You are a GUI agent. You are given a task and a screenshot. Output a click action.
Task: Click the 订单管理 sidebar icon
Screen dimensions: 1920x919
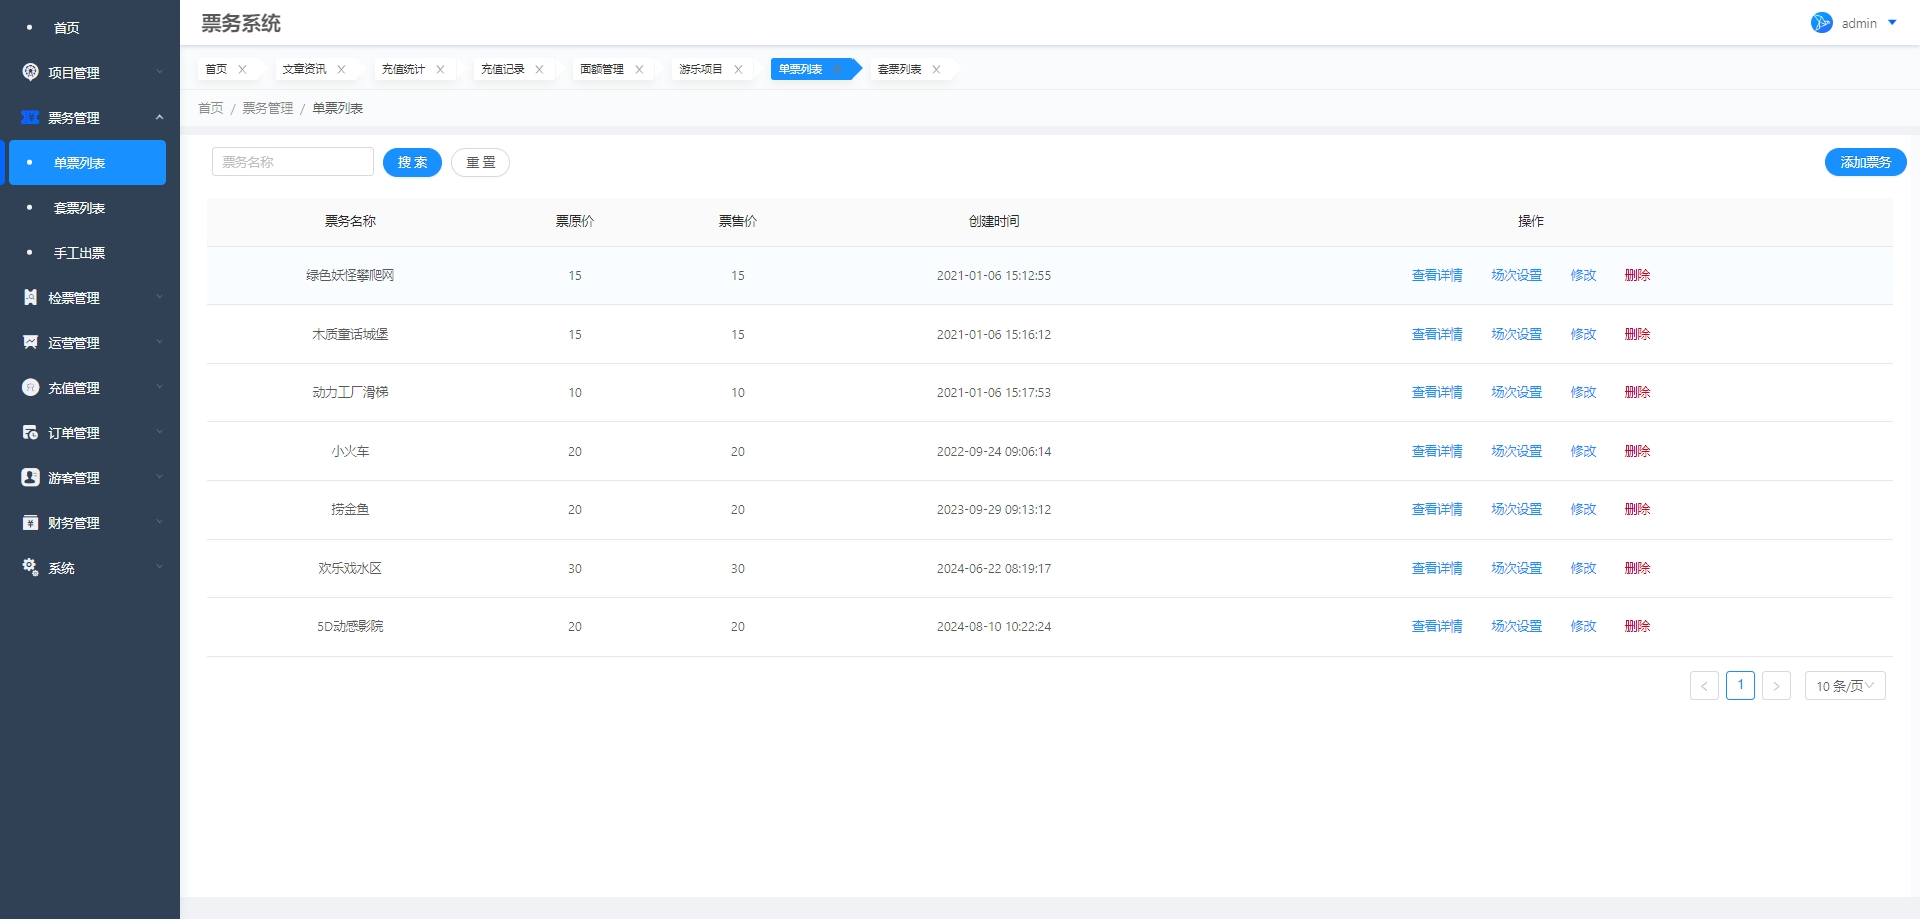(30, 432)
